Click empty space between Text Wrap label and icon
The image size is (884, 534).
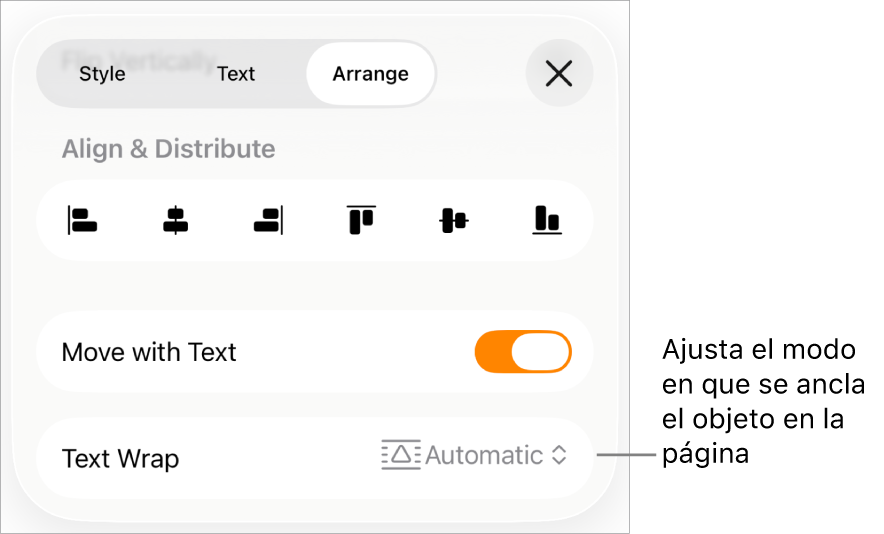[280, 458]
